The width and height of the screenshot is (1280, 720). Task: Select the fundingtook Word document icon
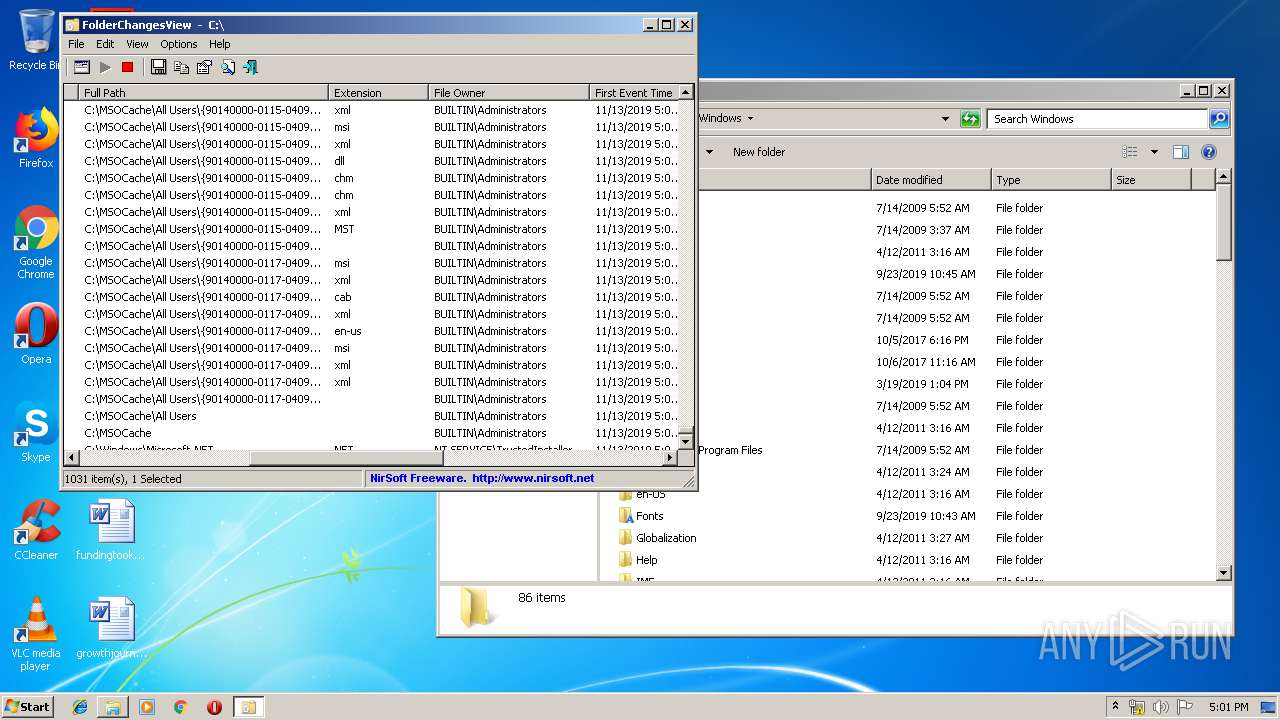pos(110,530)
